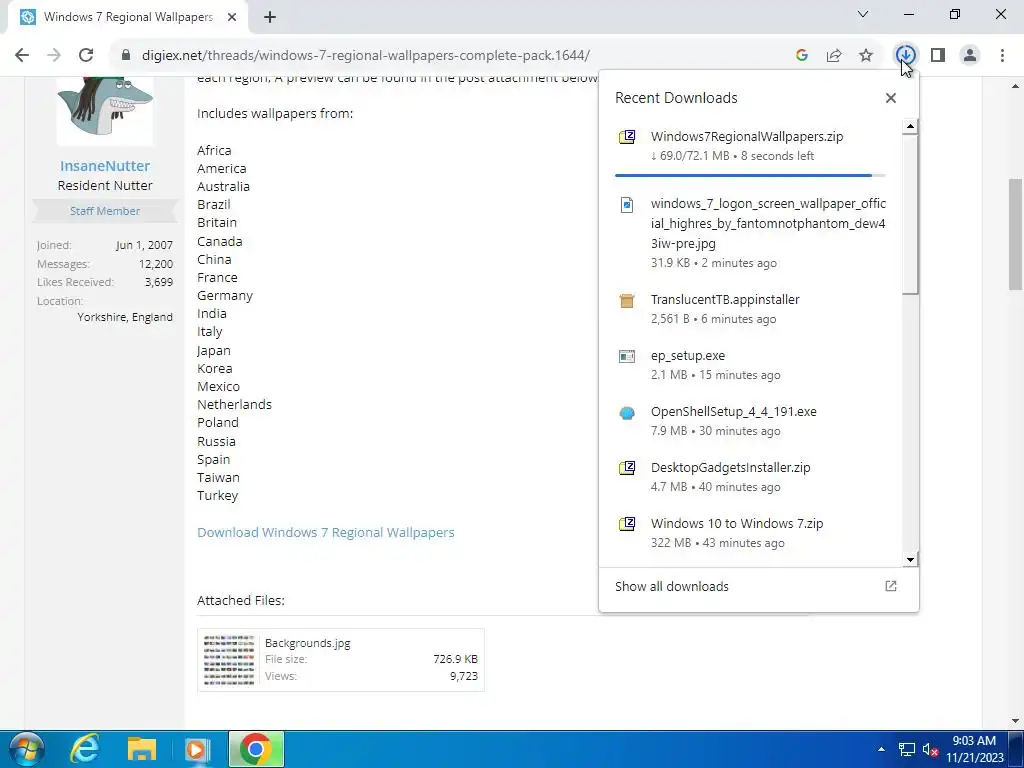The height and width of the screenshot is (768, 1024).
Task: Click the address bar URL
Action: click(x=366, y=56)
